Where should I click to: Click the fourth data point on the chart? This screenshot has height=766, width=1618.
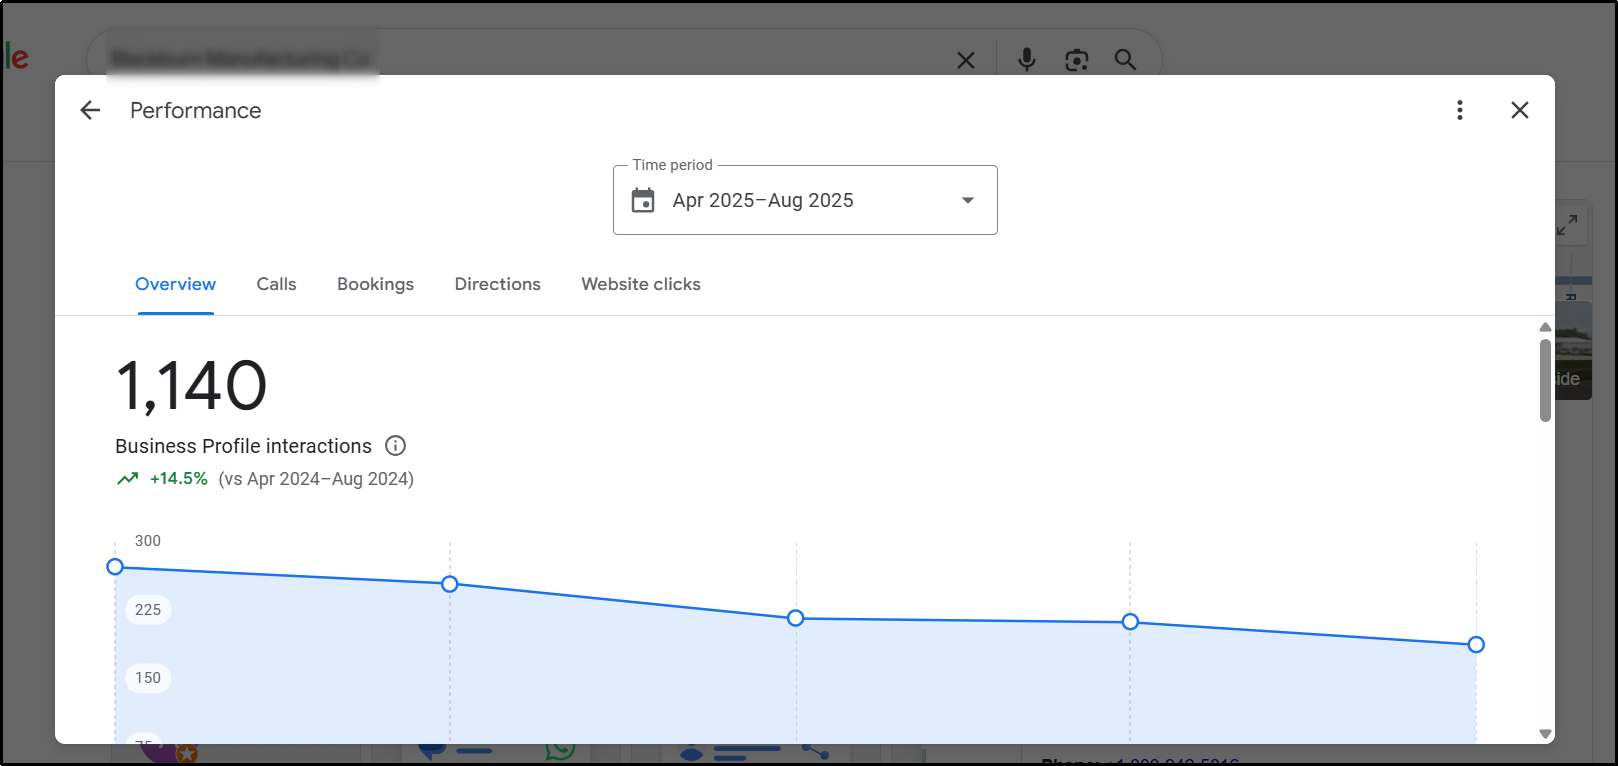(x=1130, y=622)
